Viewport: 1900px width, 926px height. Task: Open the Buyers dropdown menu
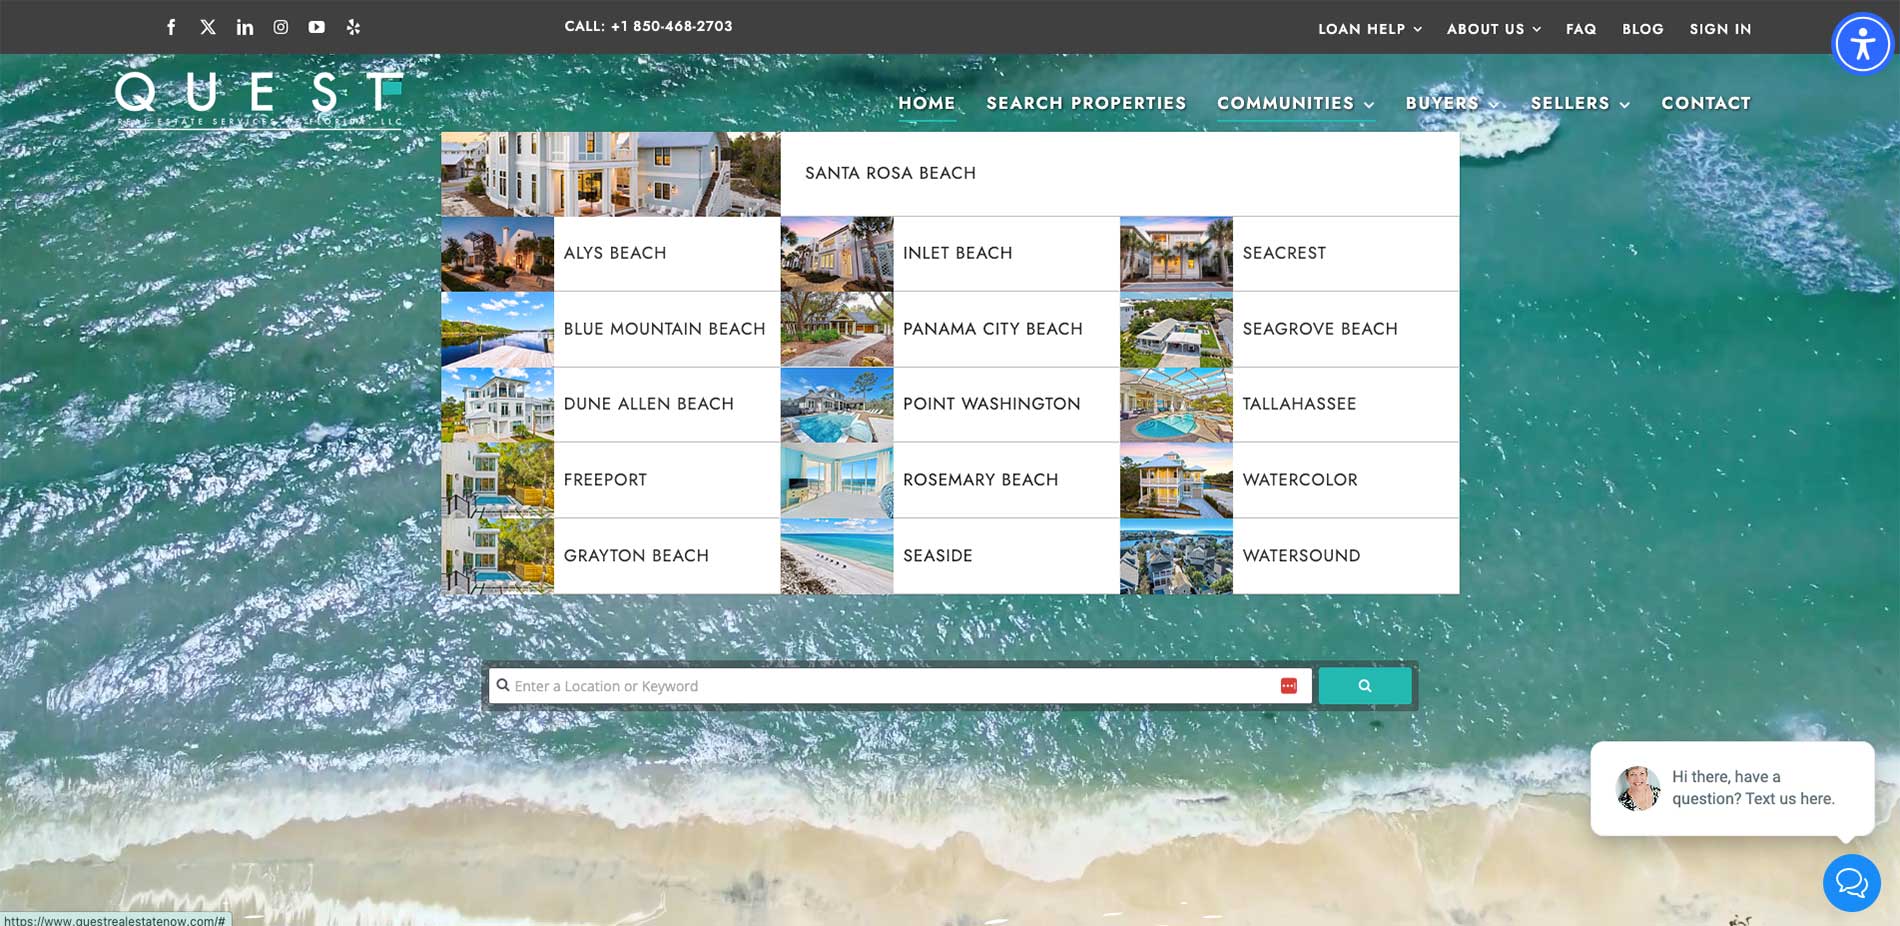click(x=1452, y=103)
